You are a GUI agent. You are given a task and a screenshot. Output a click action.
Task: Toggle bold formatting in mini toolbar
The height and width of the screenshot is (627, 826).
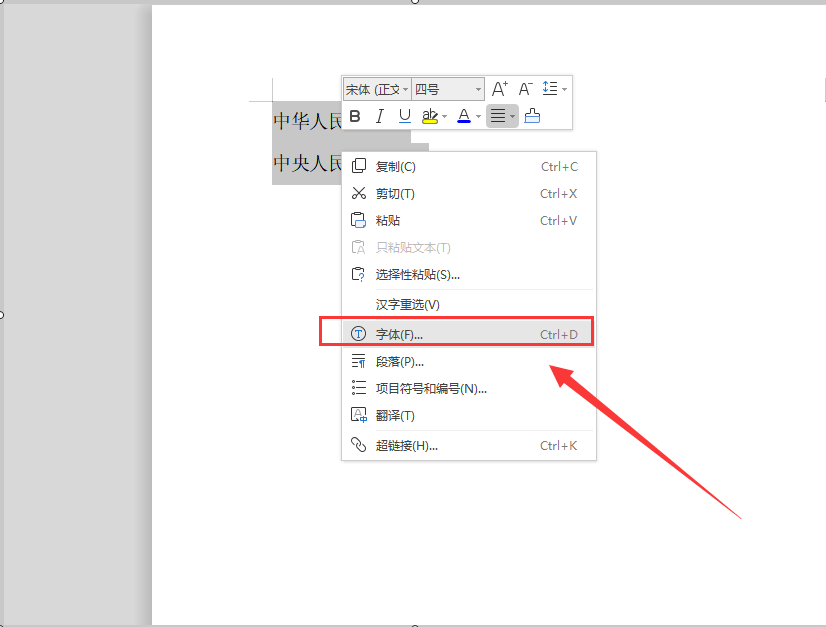355,116
